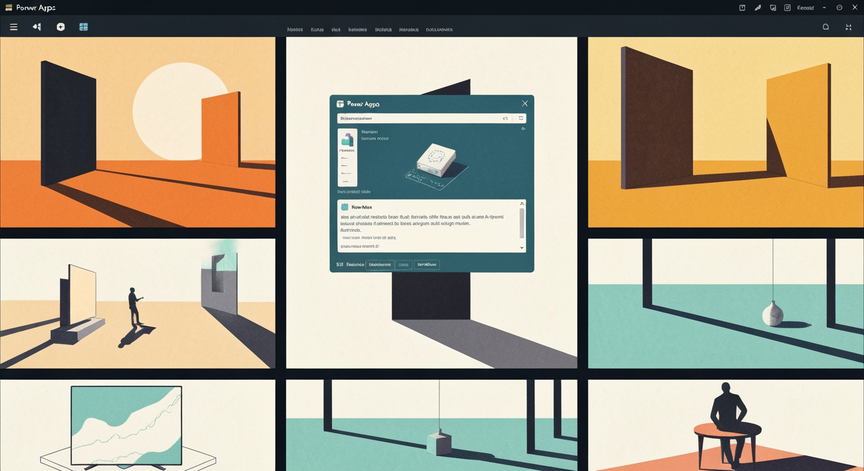Open the picture chat icon in the title bar
The height and width of the screenshot is (471, 864).
(773, 8)
